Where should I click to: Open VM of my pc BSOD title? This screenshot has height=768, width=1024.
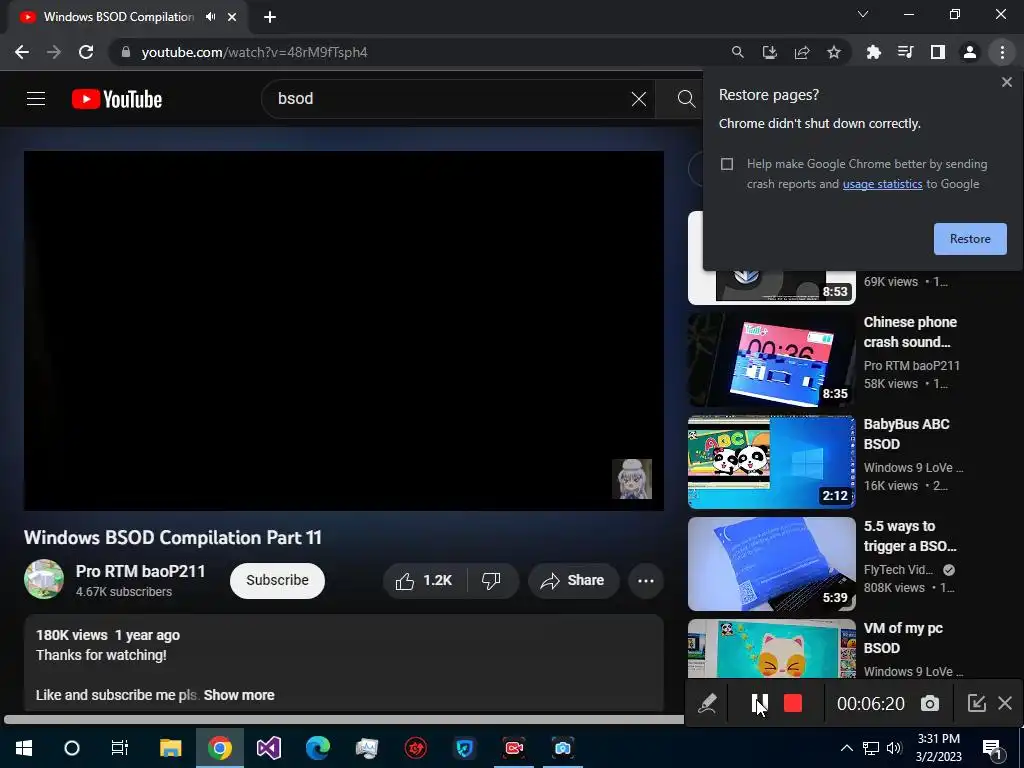(903, 638)
